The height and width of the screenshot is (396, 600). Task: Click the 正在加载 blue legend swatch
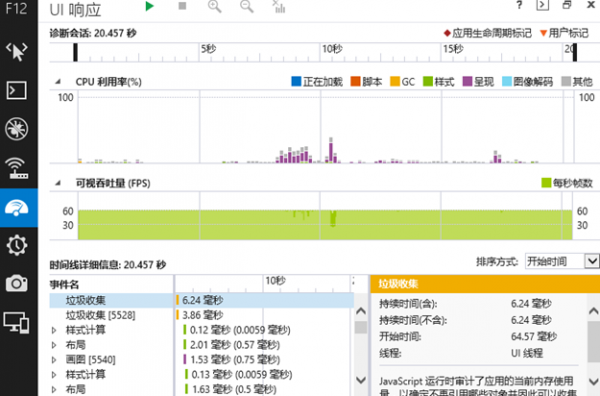[296, 81]
